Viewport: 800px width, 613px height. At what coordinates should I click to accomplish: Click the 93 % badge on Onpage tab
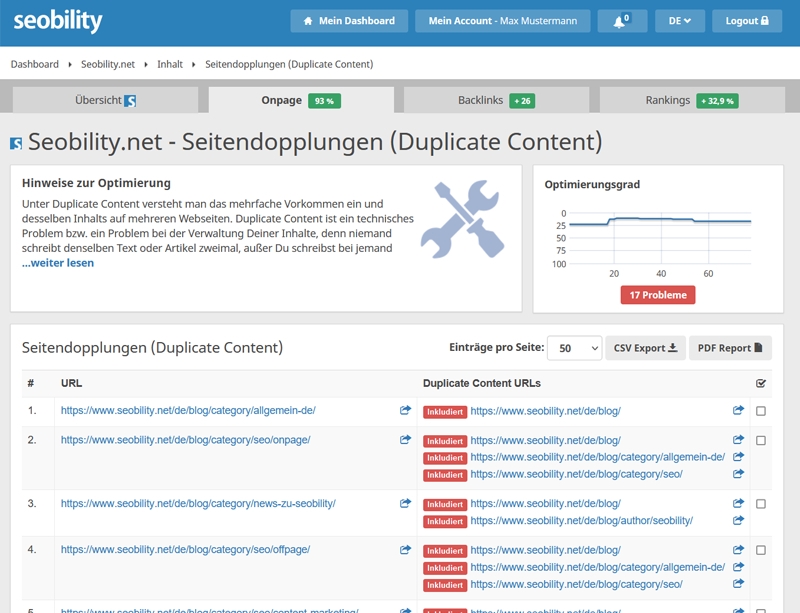click(324, 101)
